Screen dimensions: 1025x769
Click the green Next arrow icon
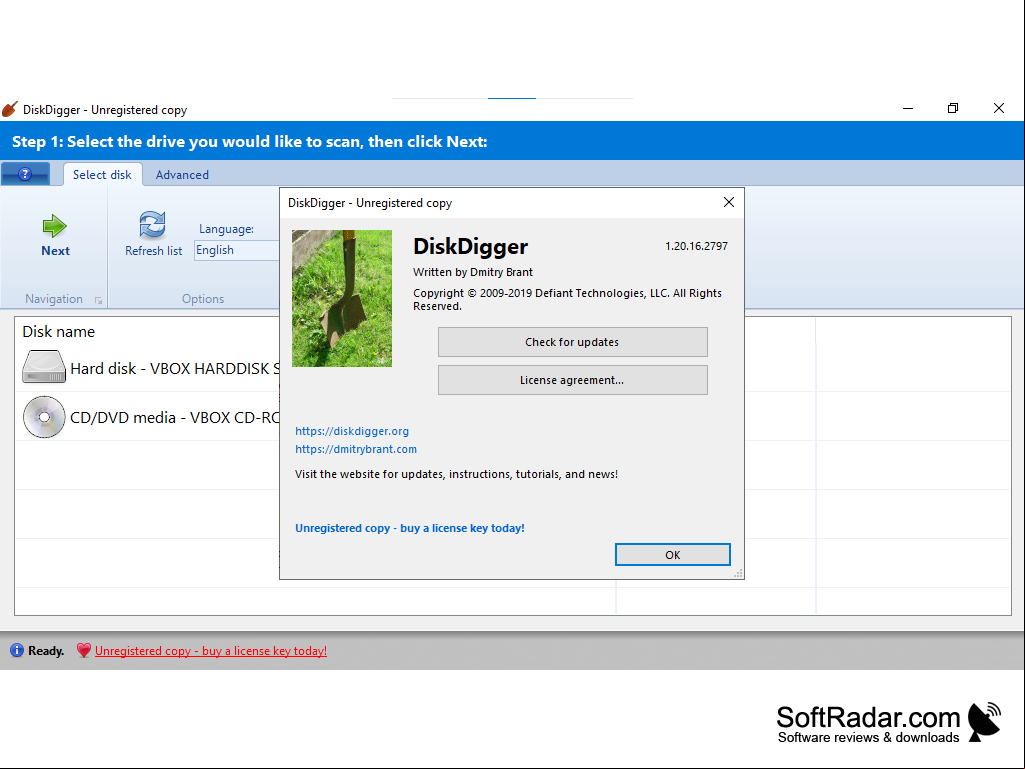[x=55, y=226]
